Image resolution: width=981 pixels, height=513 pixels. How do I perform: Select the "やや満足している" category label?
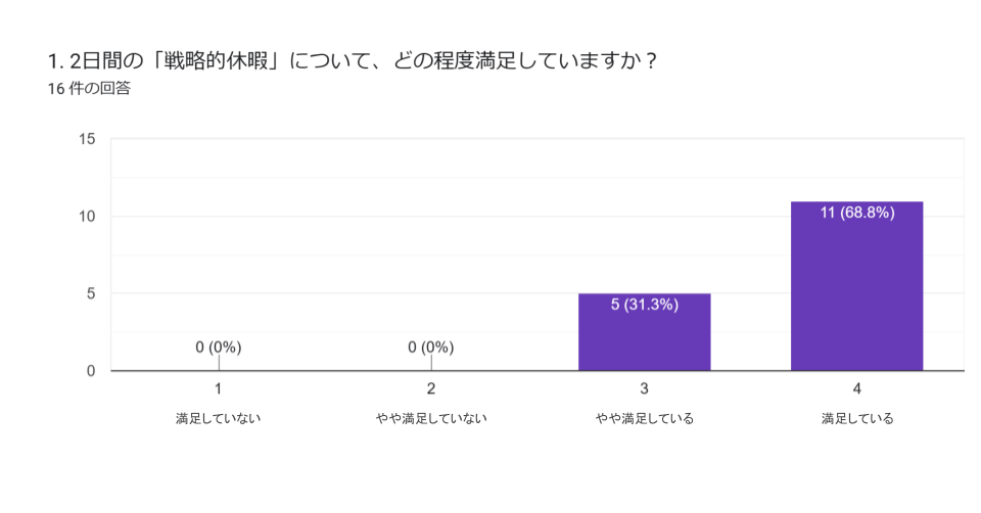(644, 419)
